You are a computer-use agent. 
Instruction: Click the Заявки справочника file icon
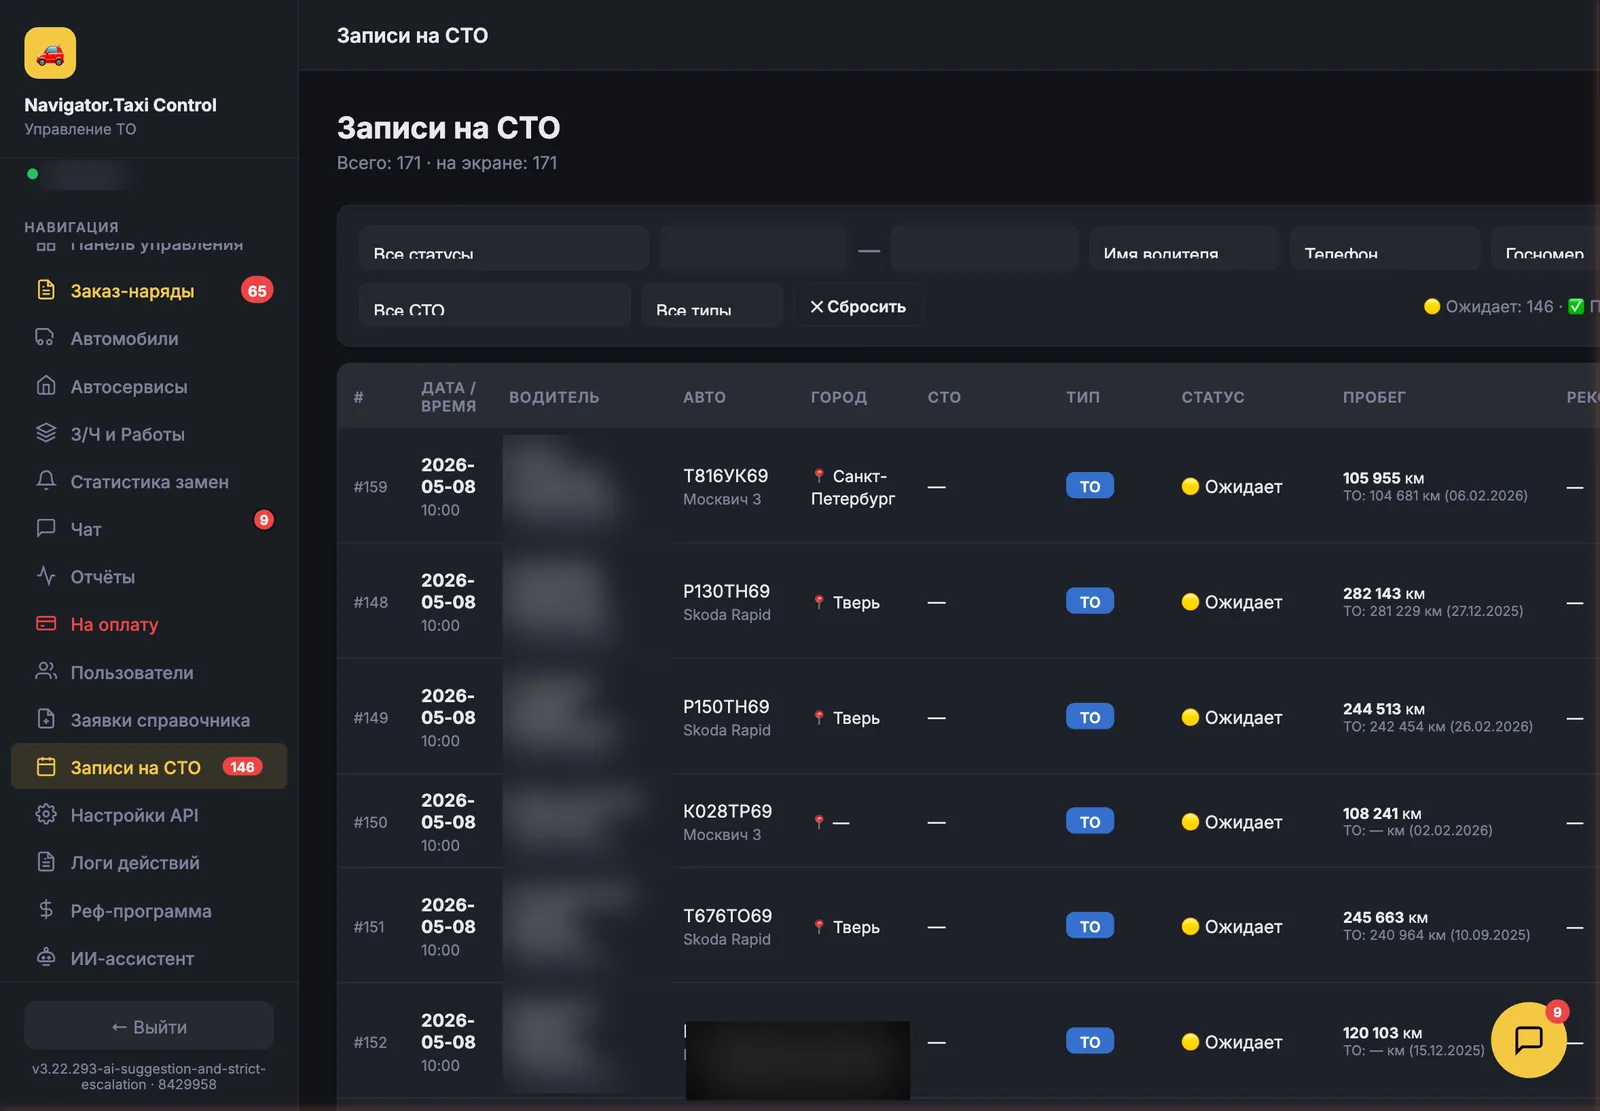coord(46,719)
